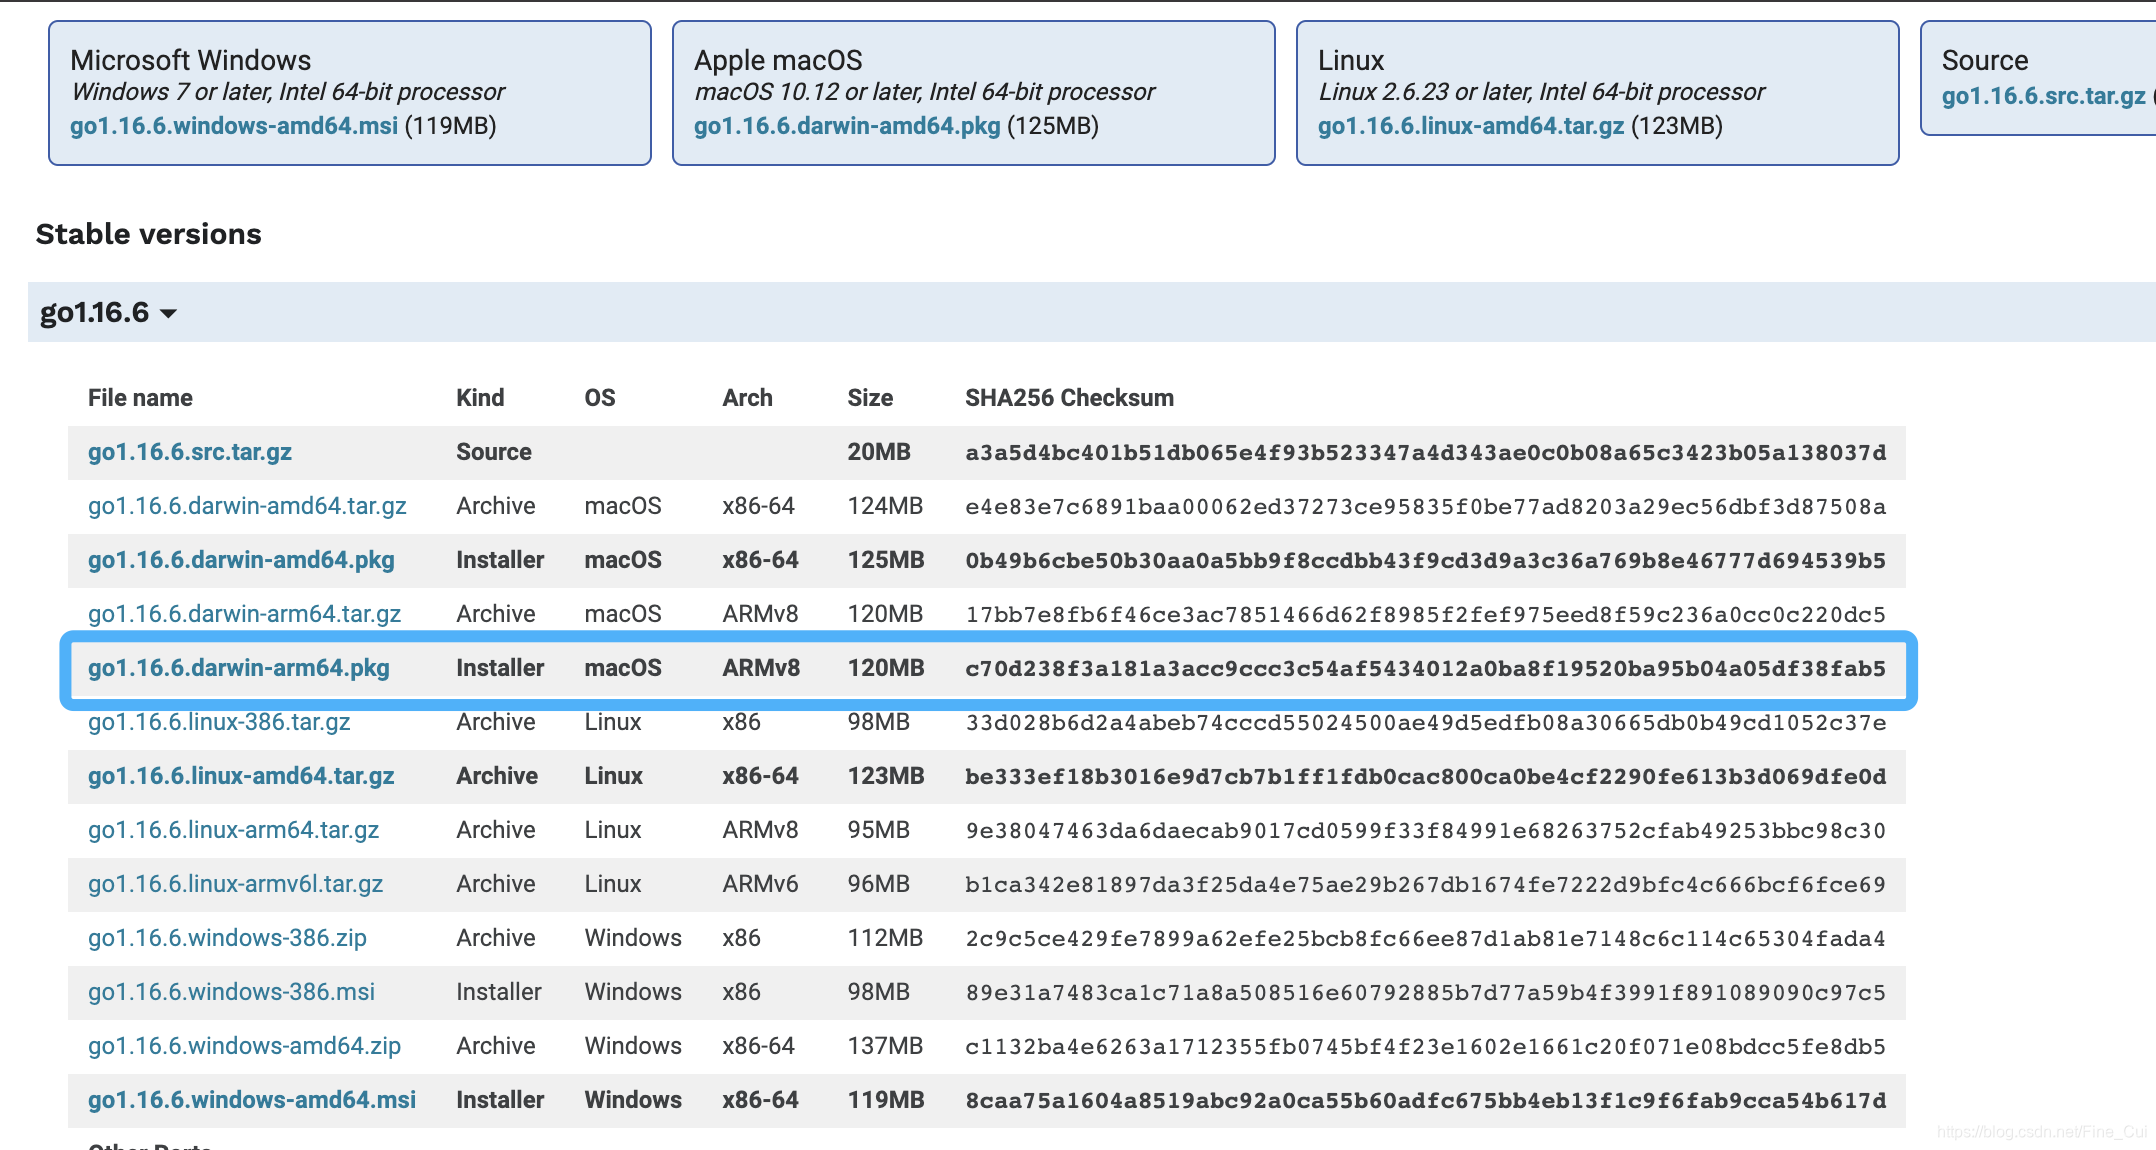Select the Size column header

pos(870,398)
